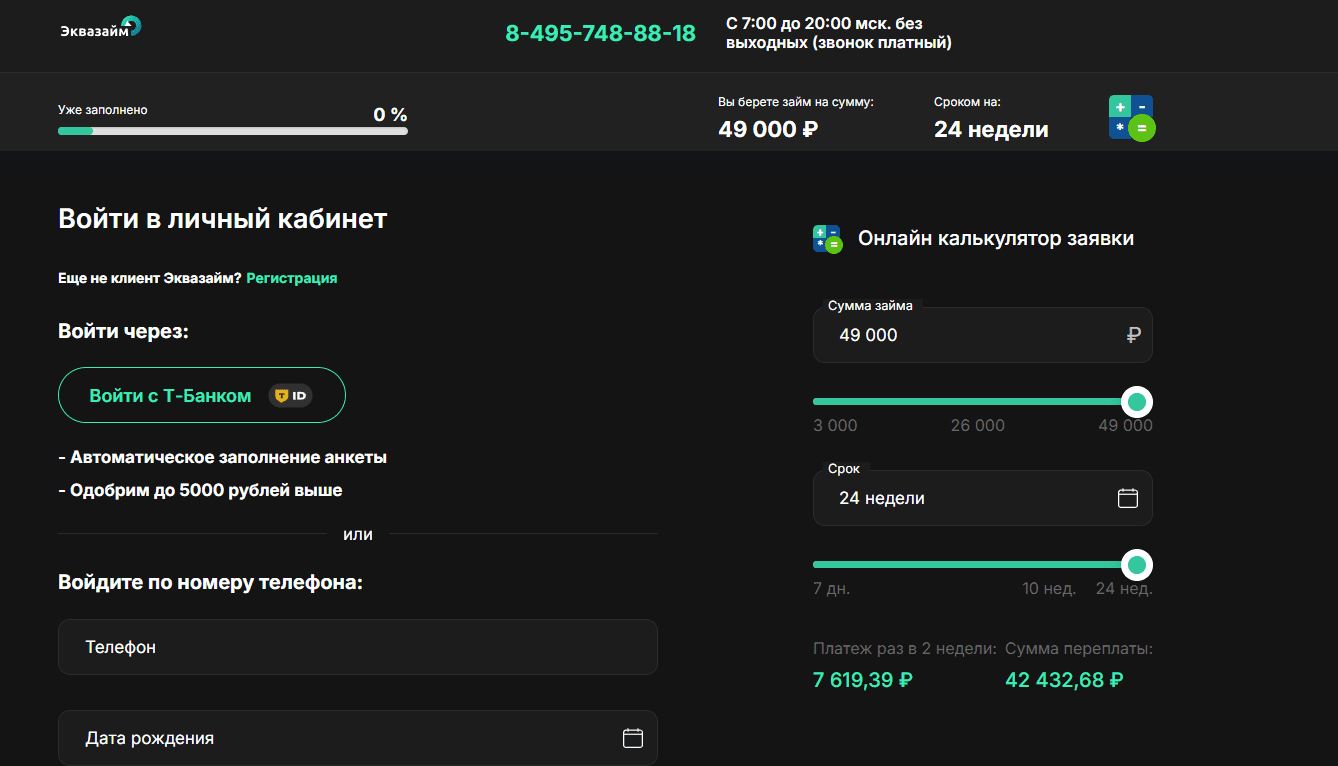Click calculator icon beside Онлайн калькулятор заявки
Viewport: 1338px width, 766px height.
827,238
